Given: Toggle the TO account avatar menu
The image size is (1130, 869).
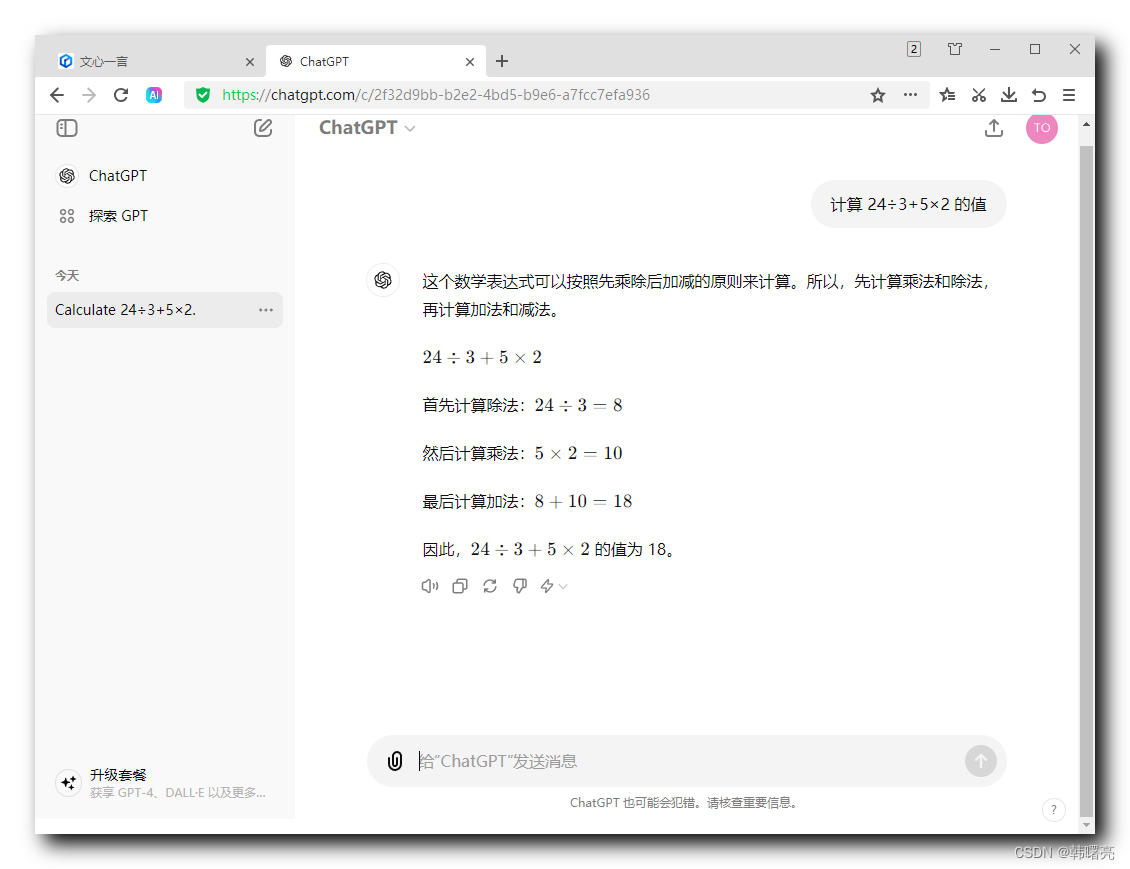Looking at the screenshot, I should coord(1042,128).
